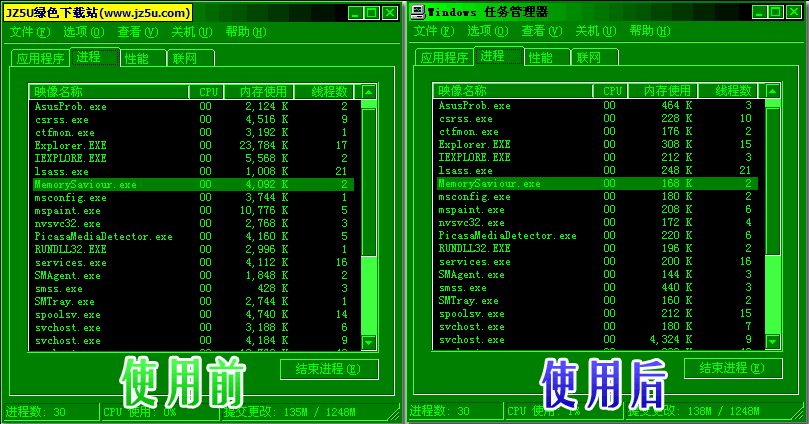809x424 pixels.
Task: Click 结束进程 button in left window
Action: pyautogui.click(x=329, y=369)
